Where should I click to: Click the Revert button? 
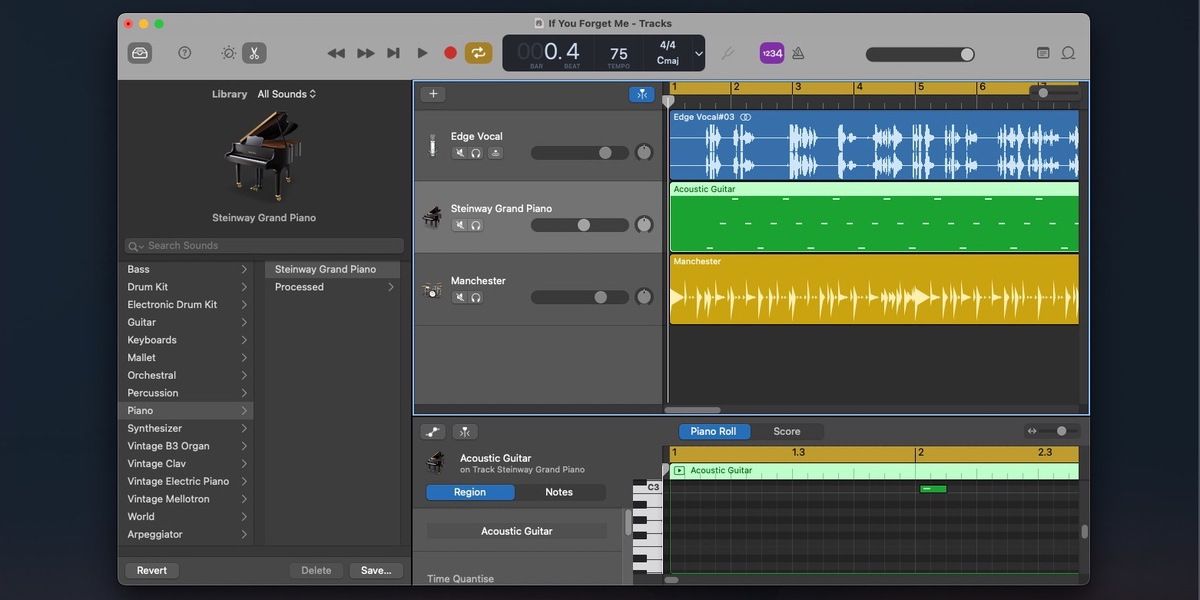click(x=152, y=570)
